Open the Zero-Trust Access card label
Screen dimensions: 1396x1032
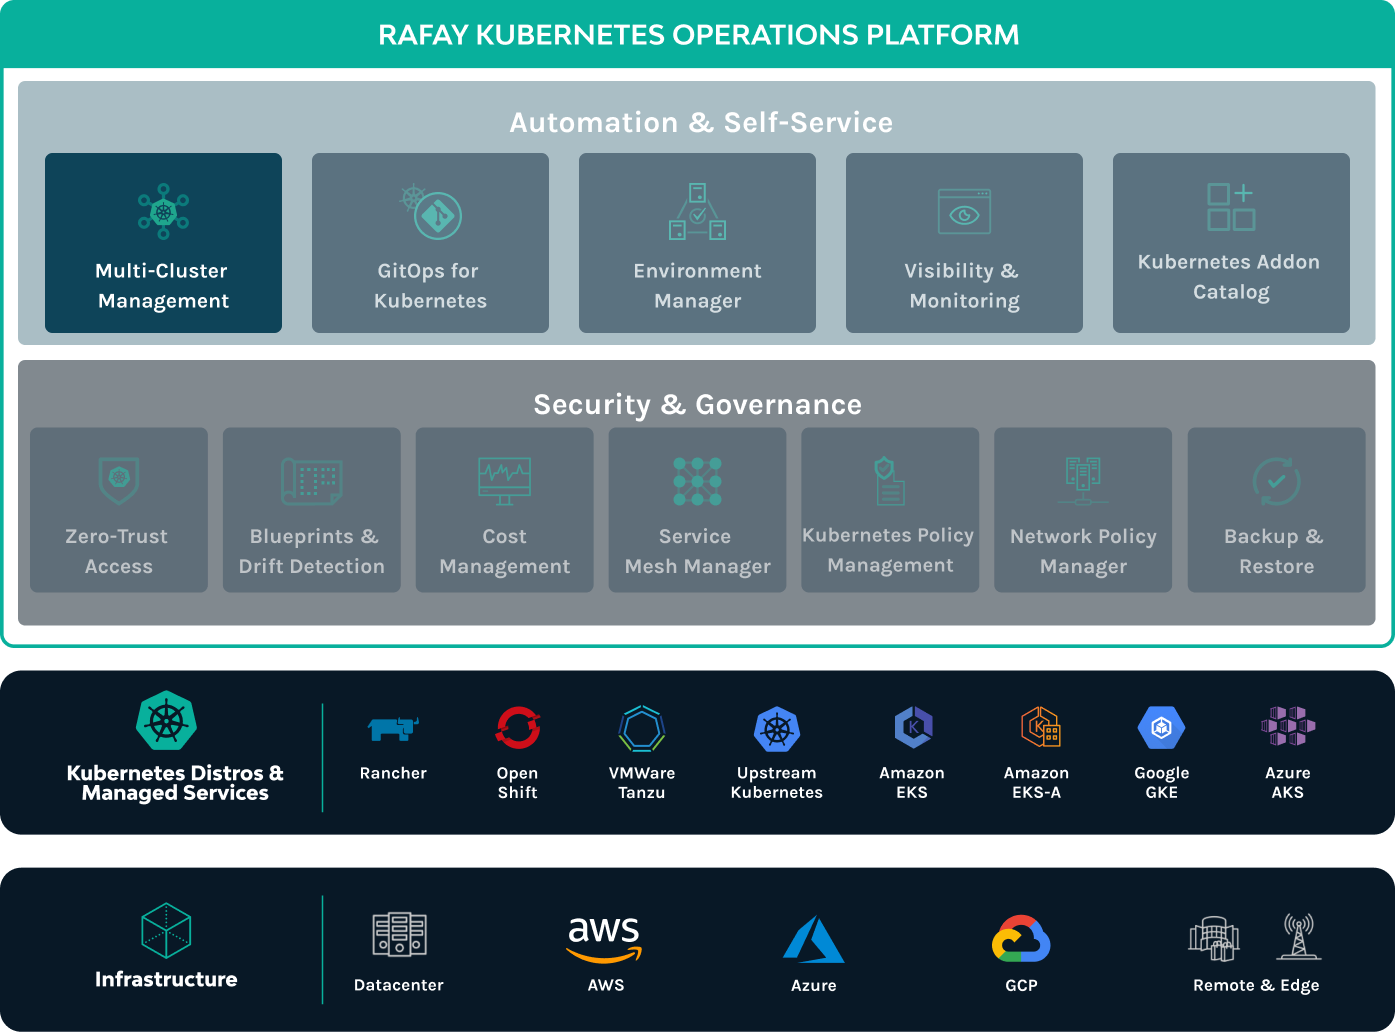click(x=118, y=551)
